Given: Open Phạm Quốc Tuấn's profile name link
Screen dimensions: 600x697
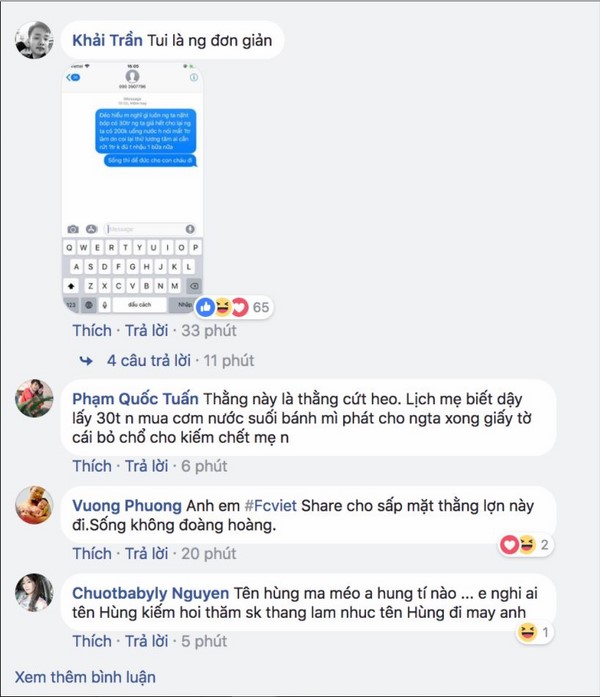Looking at the screenshot, I should (135, 399).
